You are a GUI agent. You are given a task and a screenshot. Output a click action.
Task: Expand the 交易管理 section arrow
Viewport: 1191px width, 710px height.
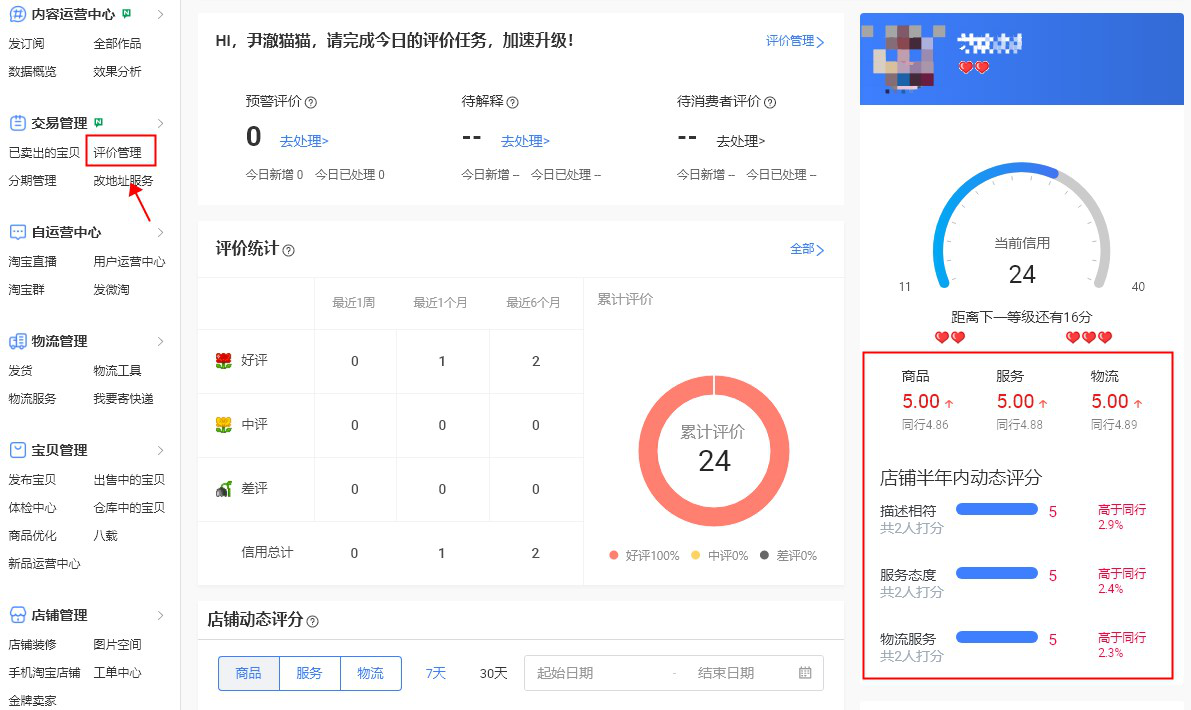tap(160, 123)
